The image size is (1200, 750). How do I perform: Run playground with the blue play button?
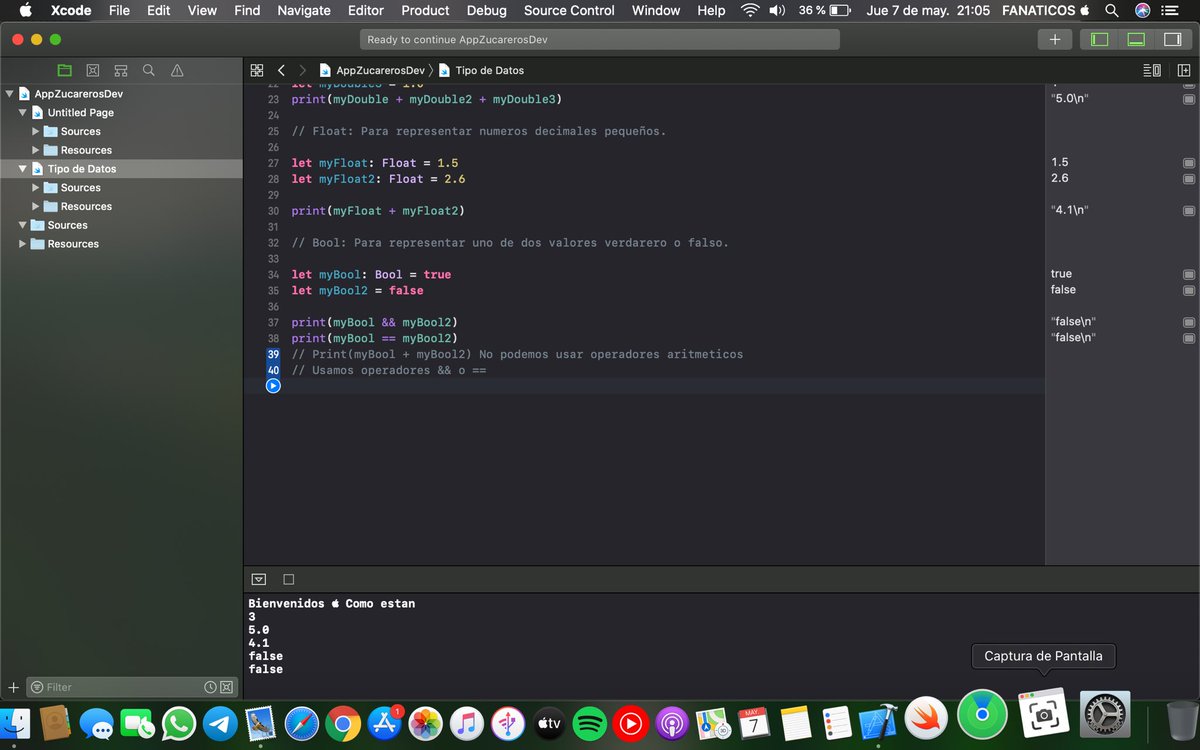(x=273, y=386)
